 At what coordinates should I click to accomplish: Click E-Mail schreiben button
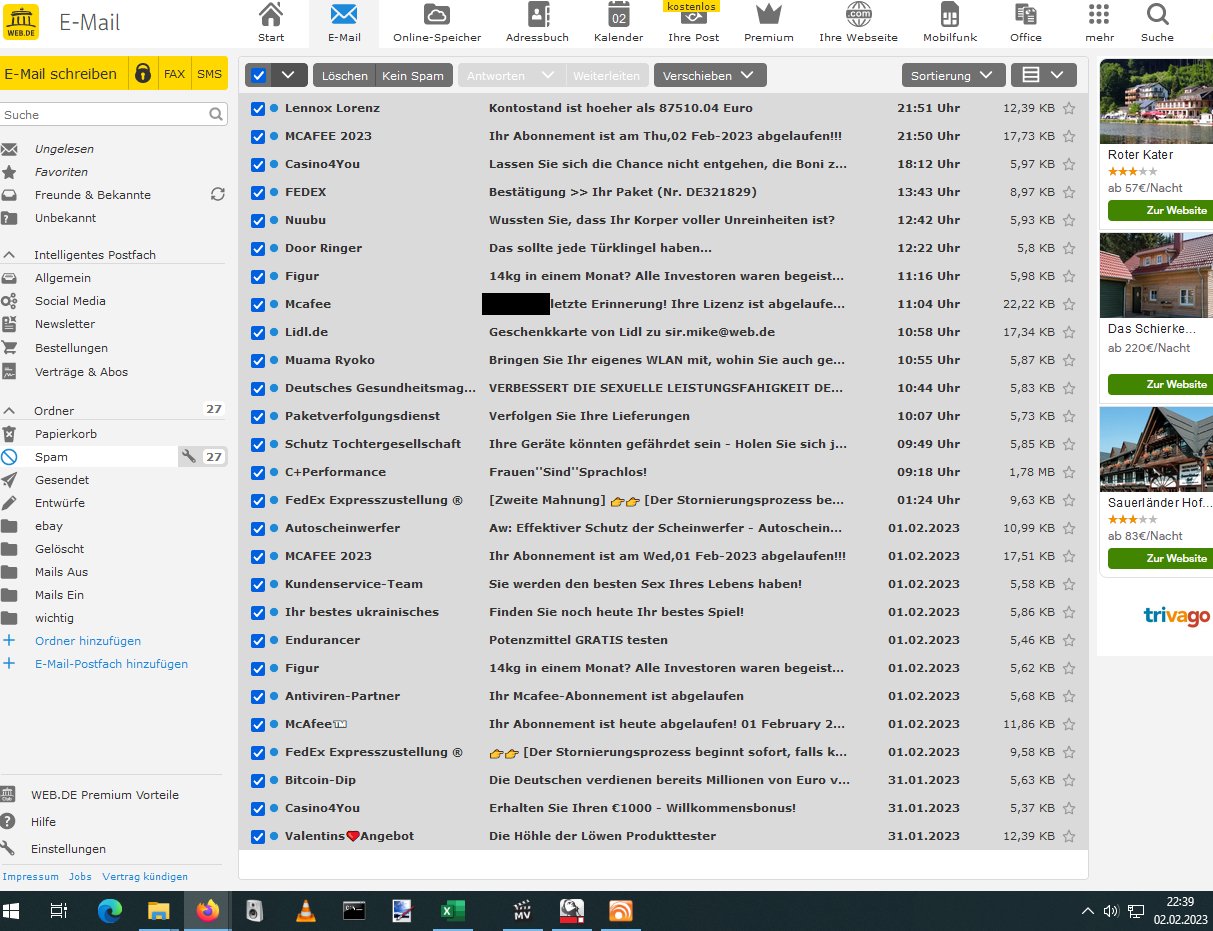(x=64, y=74)
